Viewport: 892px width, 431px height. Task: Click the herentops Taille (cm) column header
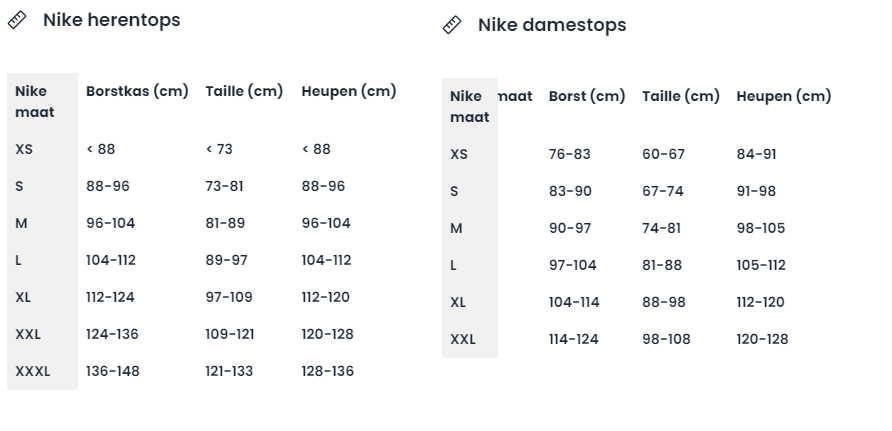click(244, 91)
